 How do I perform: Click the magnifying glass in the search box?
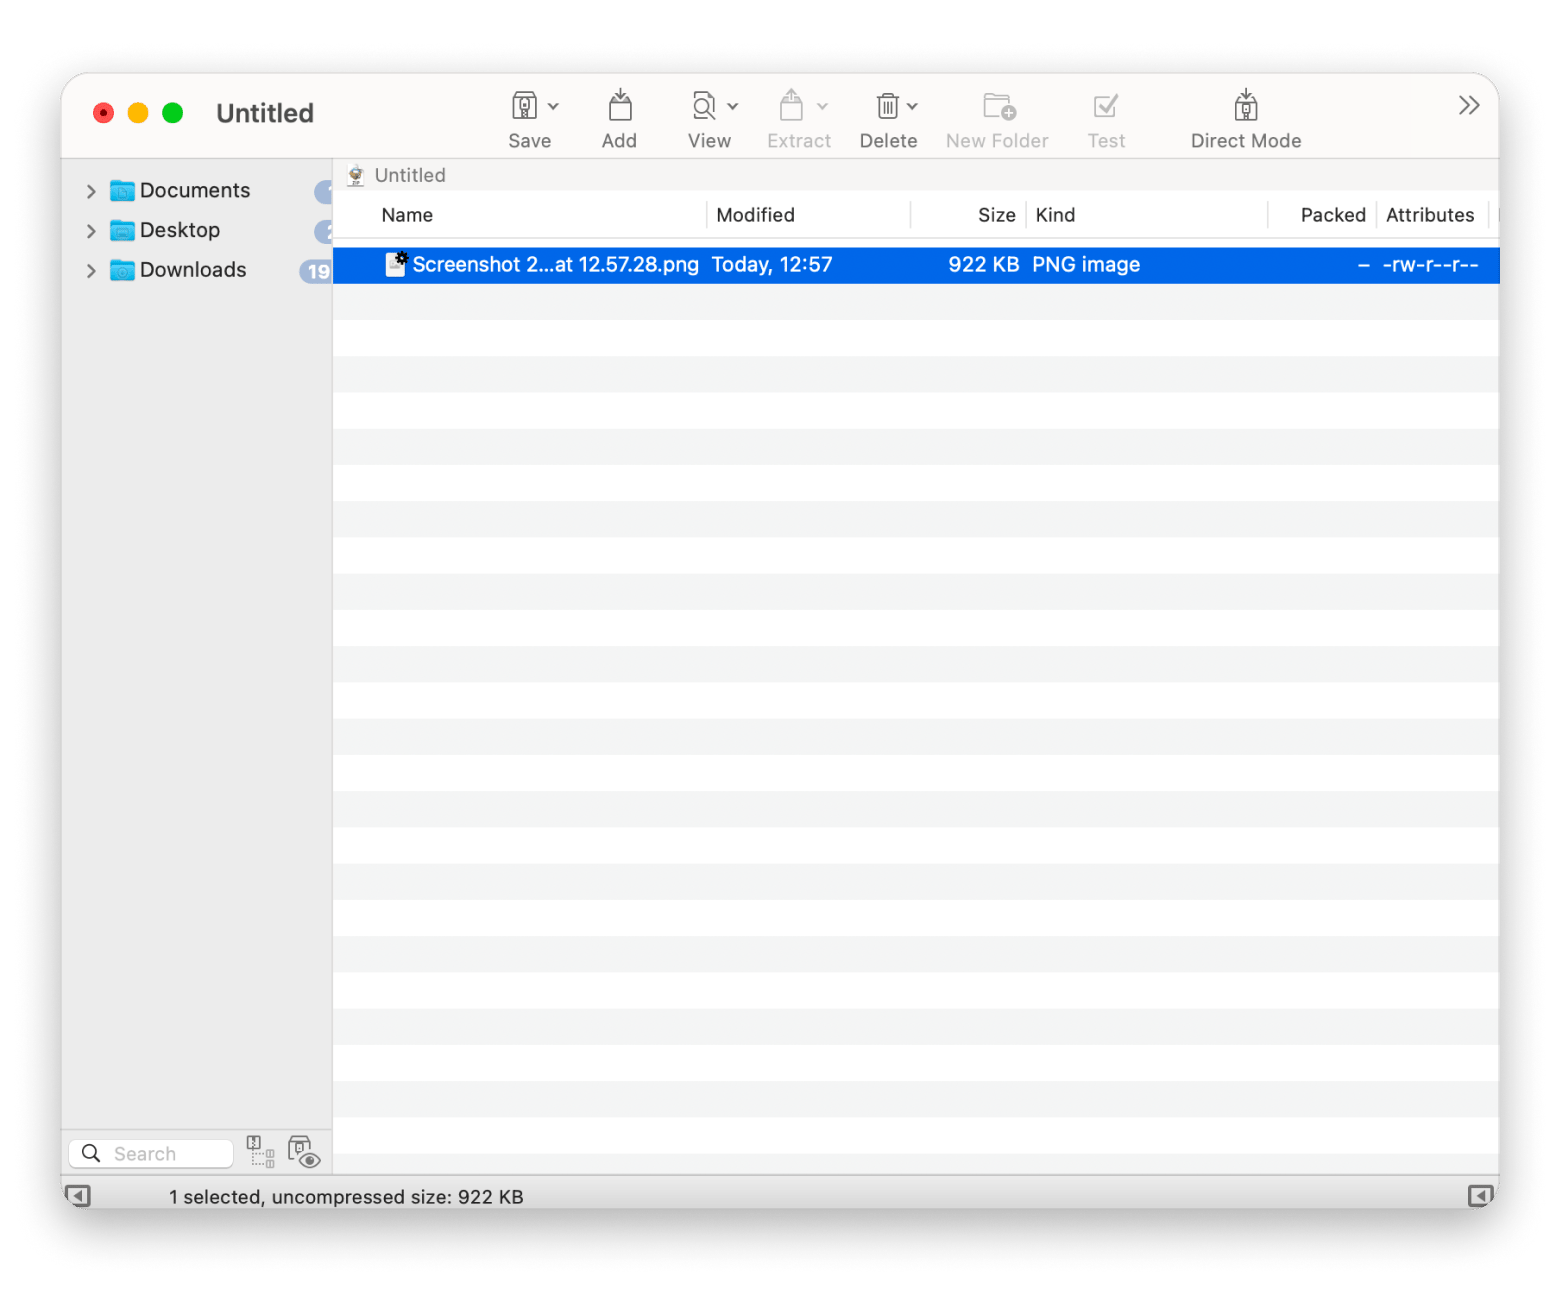[91, 1152]
